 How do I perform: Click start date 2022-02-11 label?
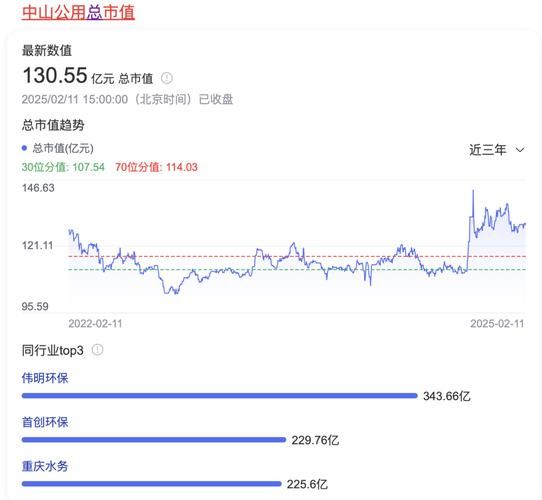tap(95, 324)
